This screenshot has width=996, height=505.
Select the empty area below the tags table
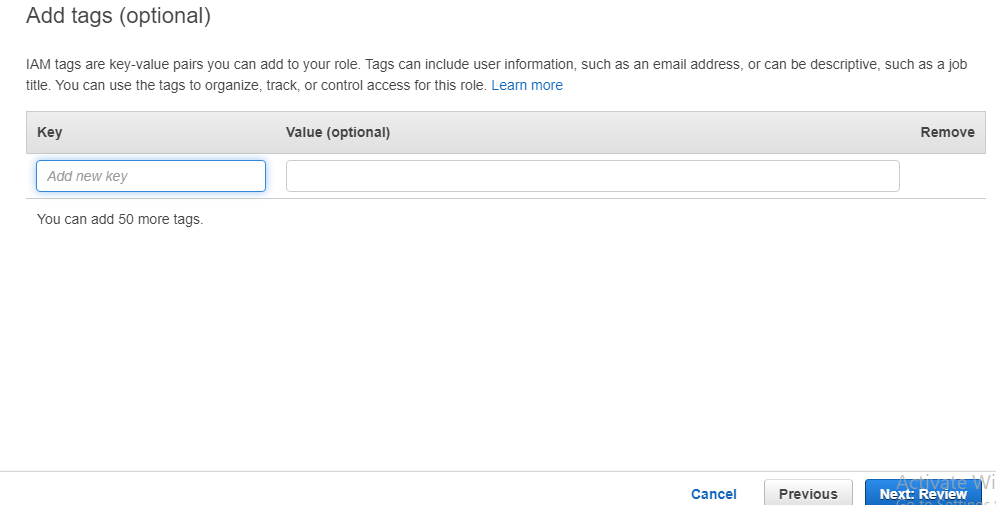pyautogui.click(x=500, y=340)
